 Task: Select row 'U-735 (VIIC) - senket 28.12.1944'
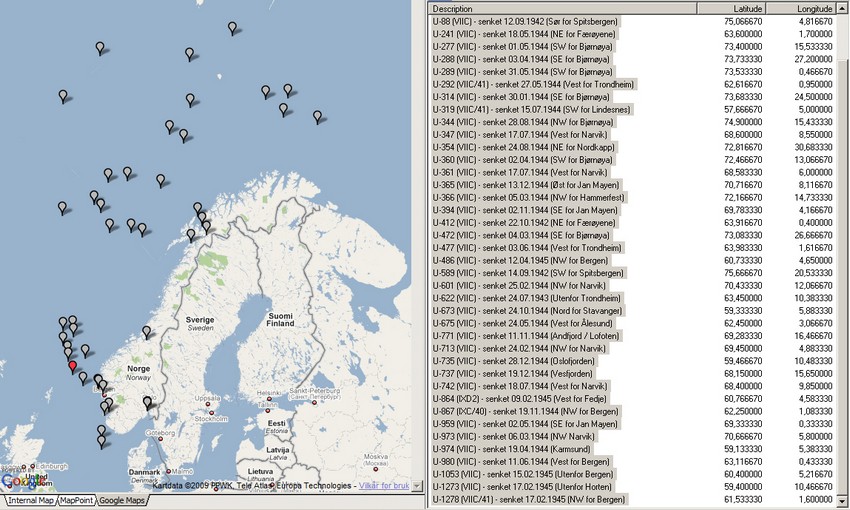coord(633,361)
